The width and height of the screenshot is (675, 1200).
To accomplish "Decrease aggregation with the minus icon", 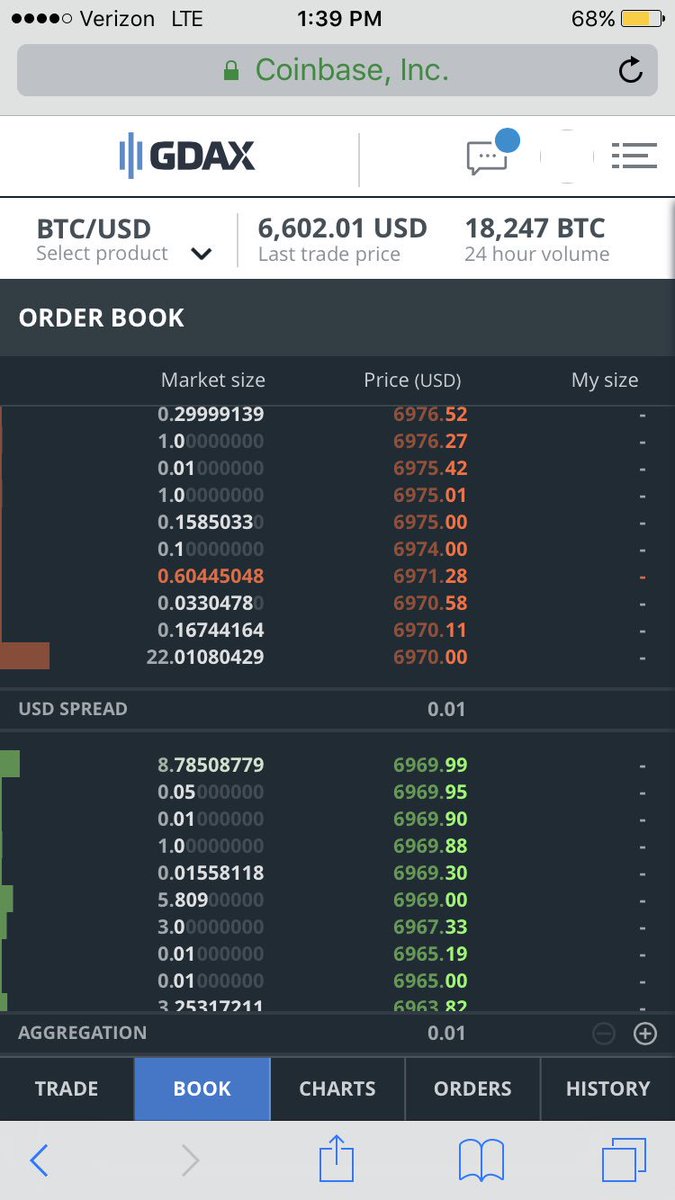I will [603, 1034].
